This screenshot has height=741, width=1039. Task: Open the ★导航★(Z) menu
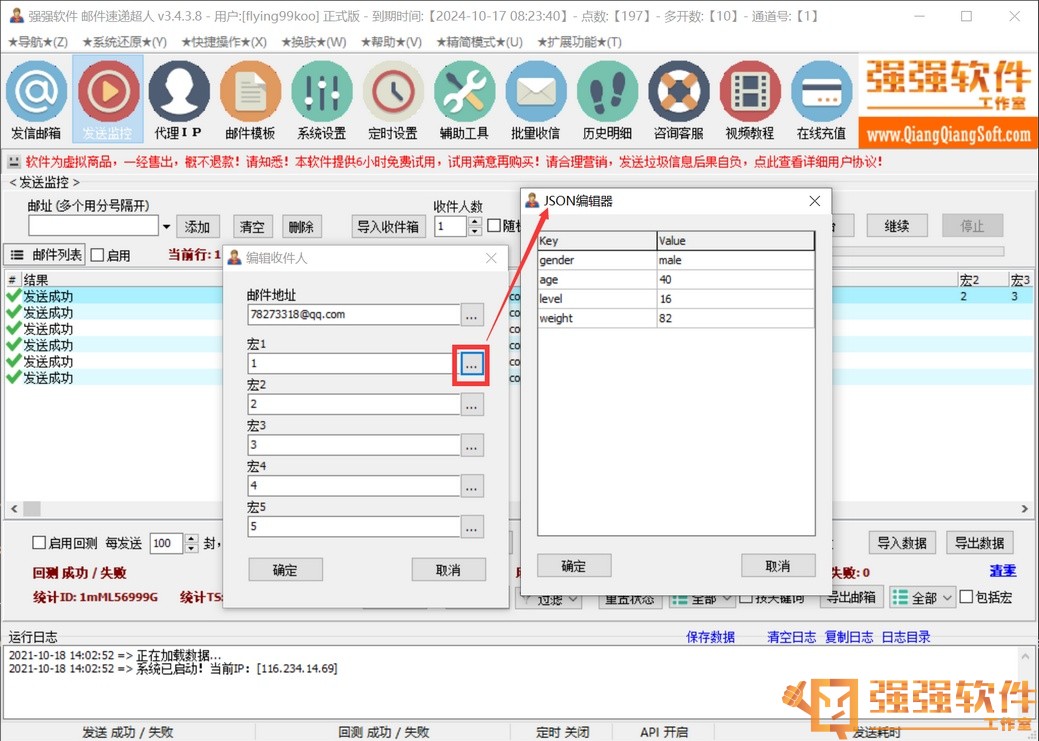point(38,42)
